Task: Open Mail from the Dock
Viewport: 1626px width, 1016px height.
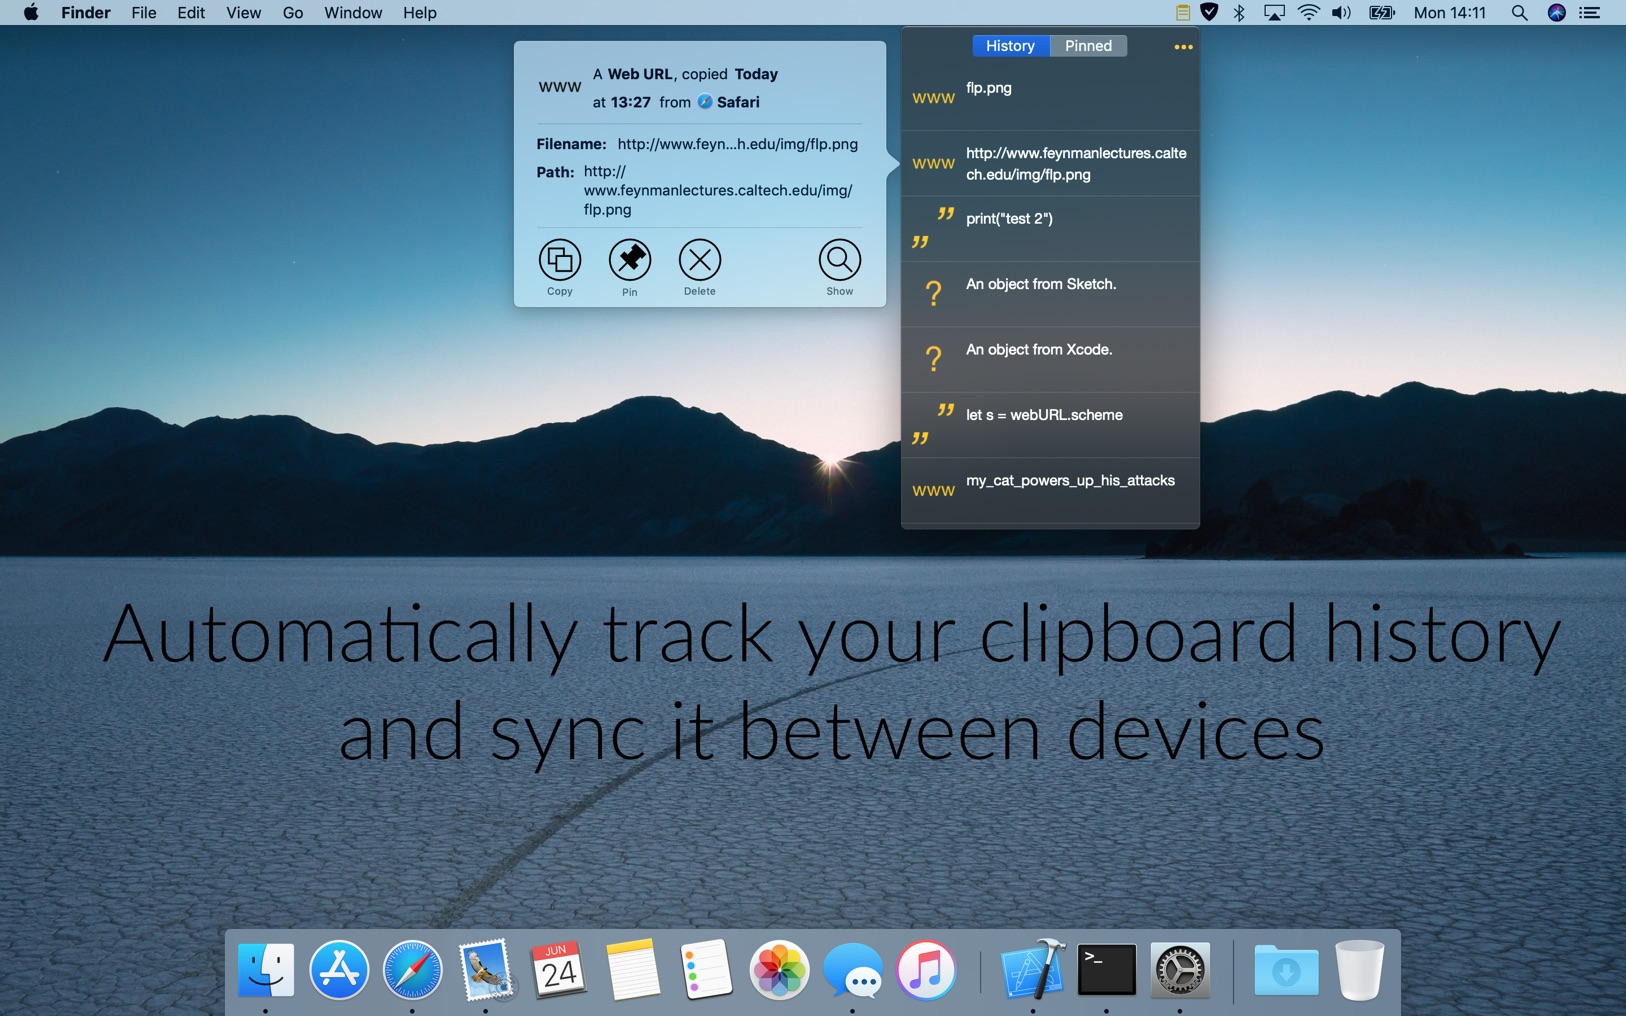Action: click(x=486, y=970)
